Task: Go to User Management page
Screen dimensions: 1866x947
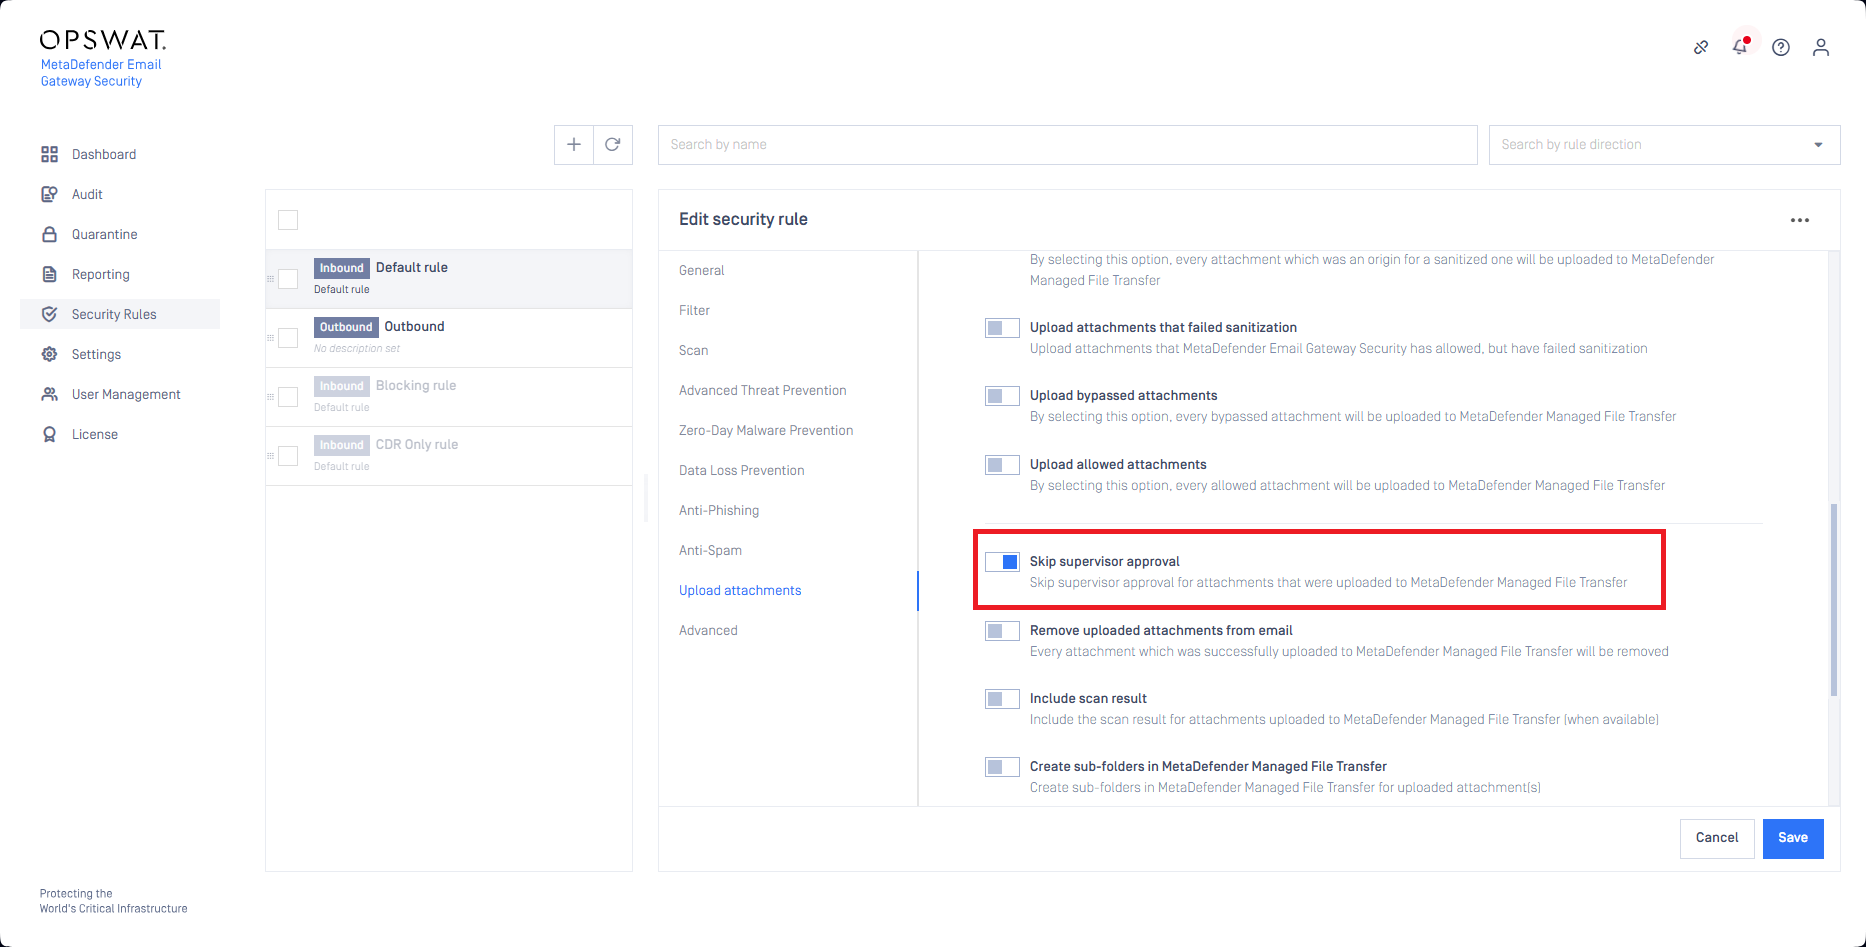Action: [x=126, y=394]
